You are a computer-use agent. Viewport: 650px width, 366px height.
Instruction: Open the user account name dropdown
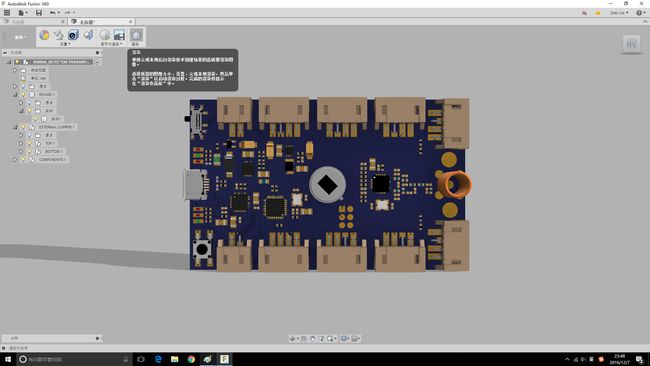tap(619, 13)
